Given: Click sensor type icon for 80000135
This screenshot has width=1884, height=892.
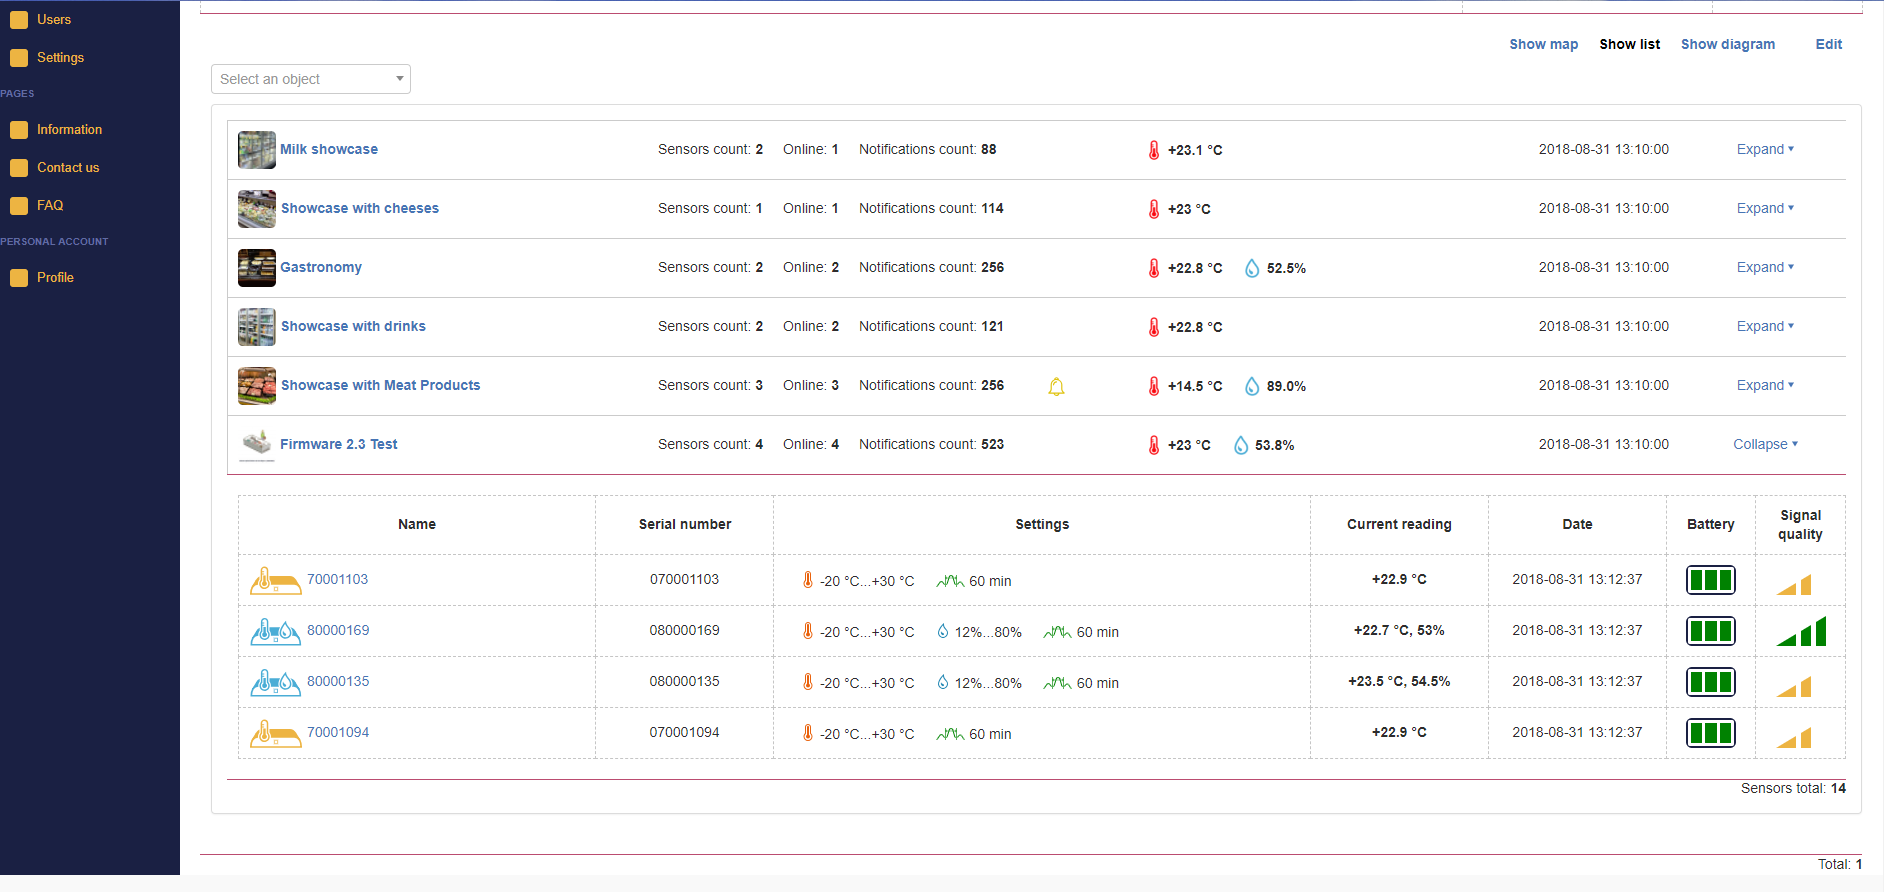Looking at the screenshot, I should click(x=276, y=682).
